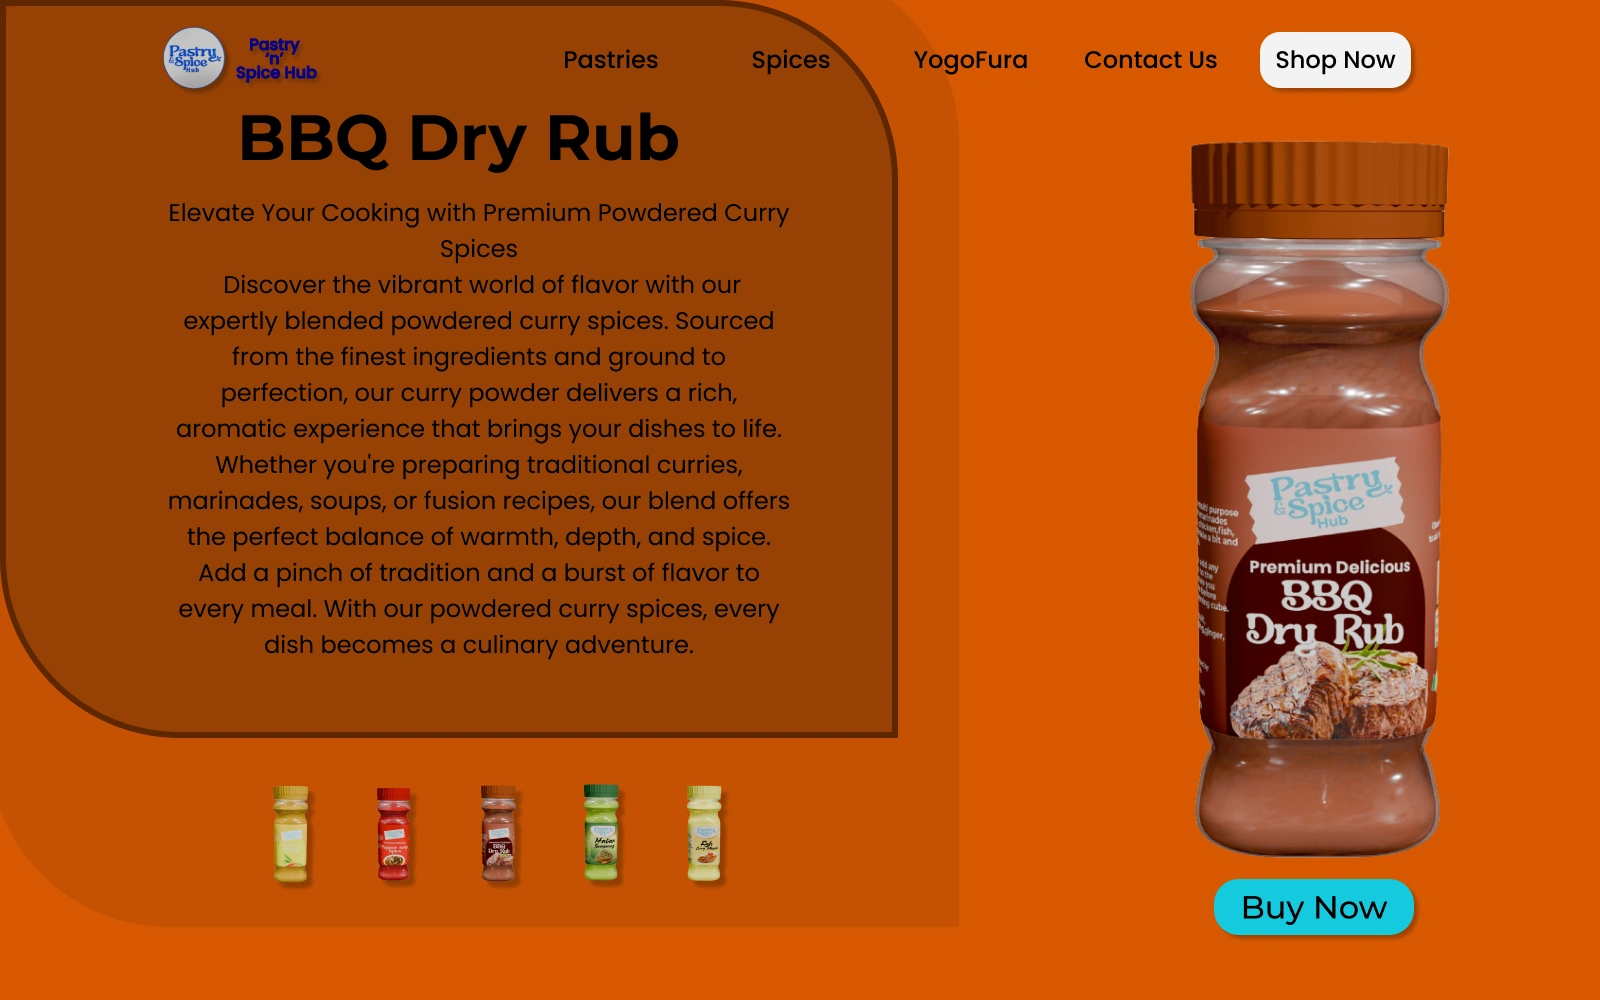
Task: Select the pale fish curry jar thumbnail
Action: tap(704, 834)
